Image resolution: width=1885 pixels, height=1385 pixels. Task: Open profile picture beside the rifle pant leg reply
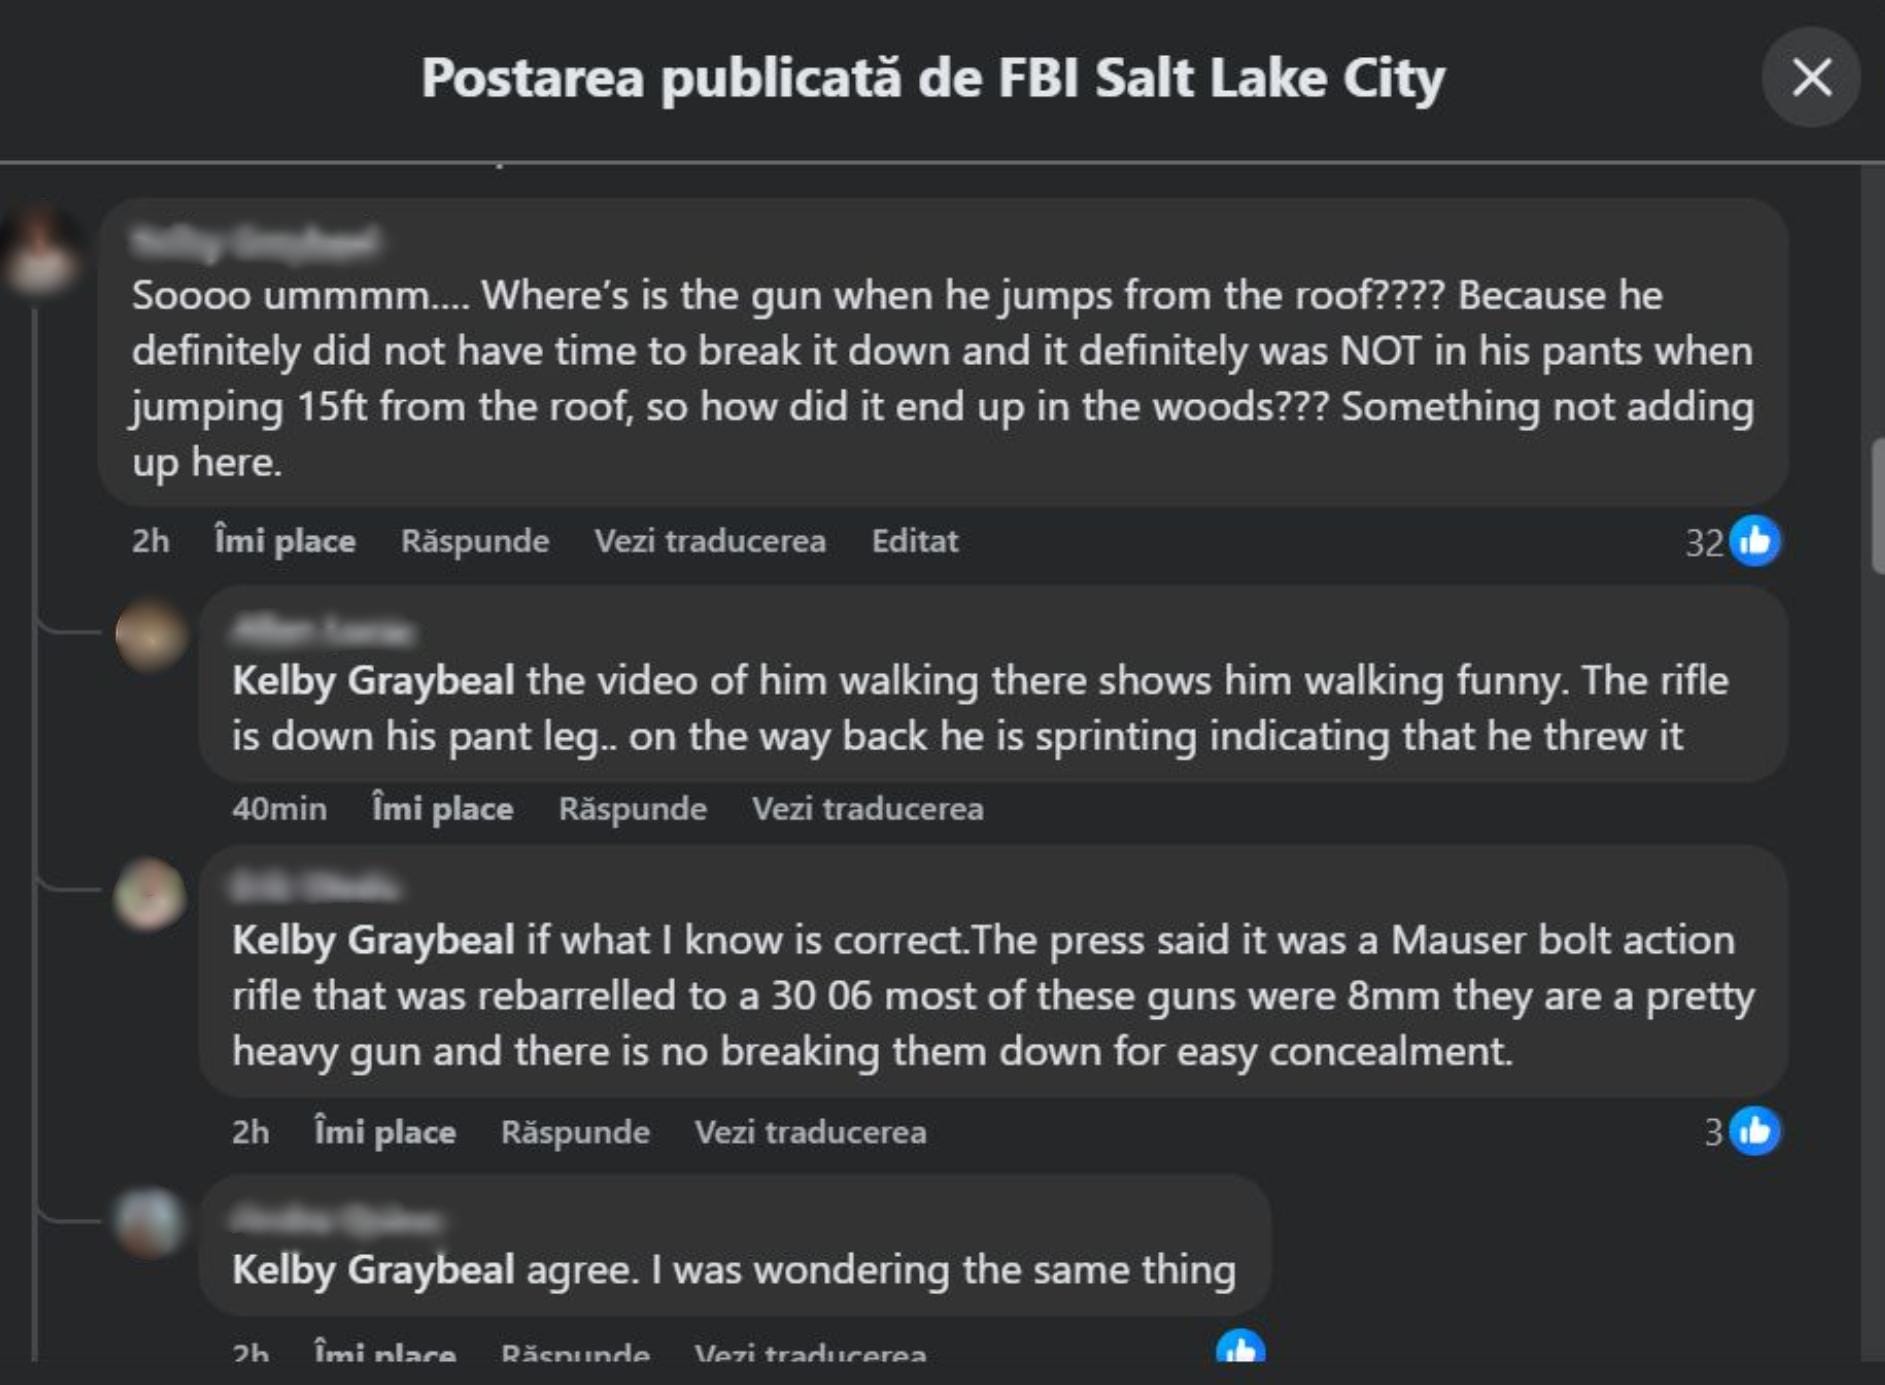pyautogui.click(x=151, y=634)
